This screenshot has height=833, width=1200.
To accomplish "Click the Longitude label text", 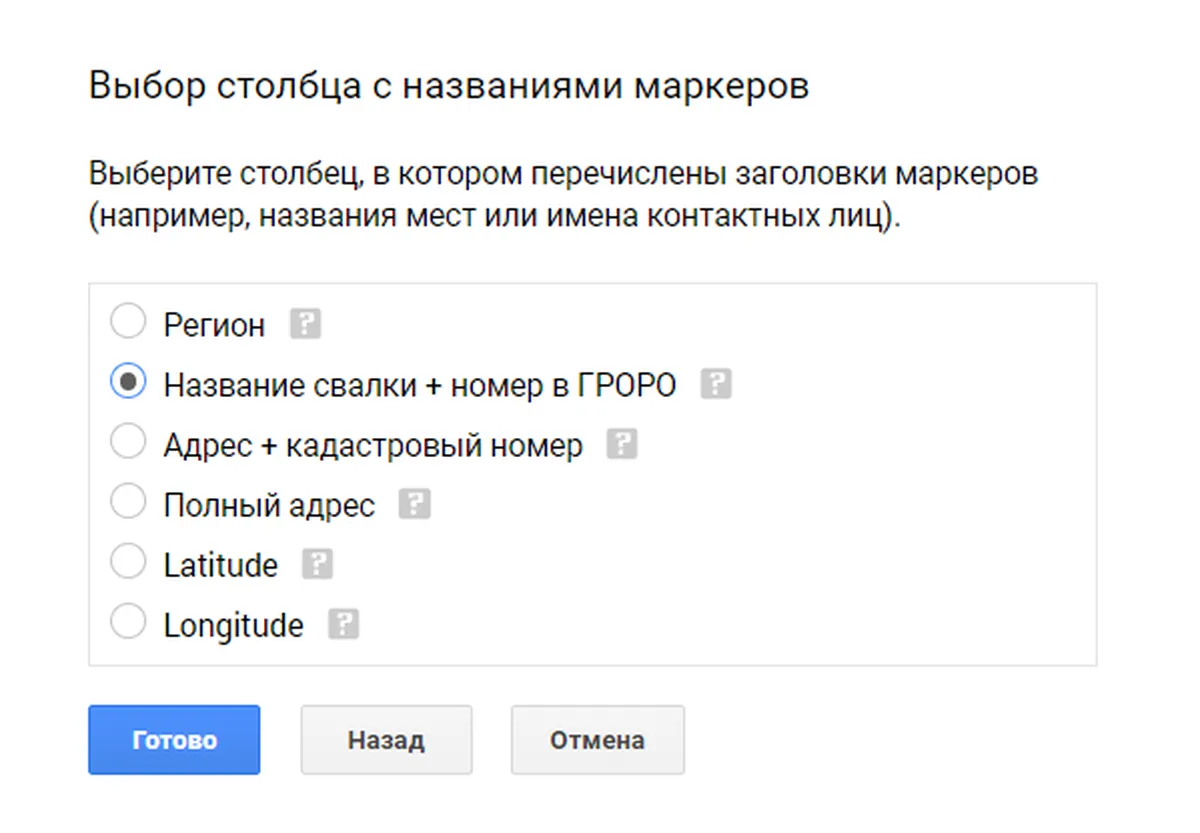I will tap(233, 626).
